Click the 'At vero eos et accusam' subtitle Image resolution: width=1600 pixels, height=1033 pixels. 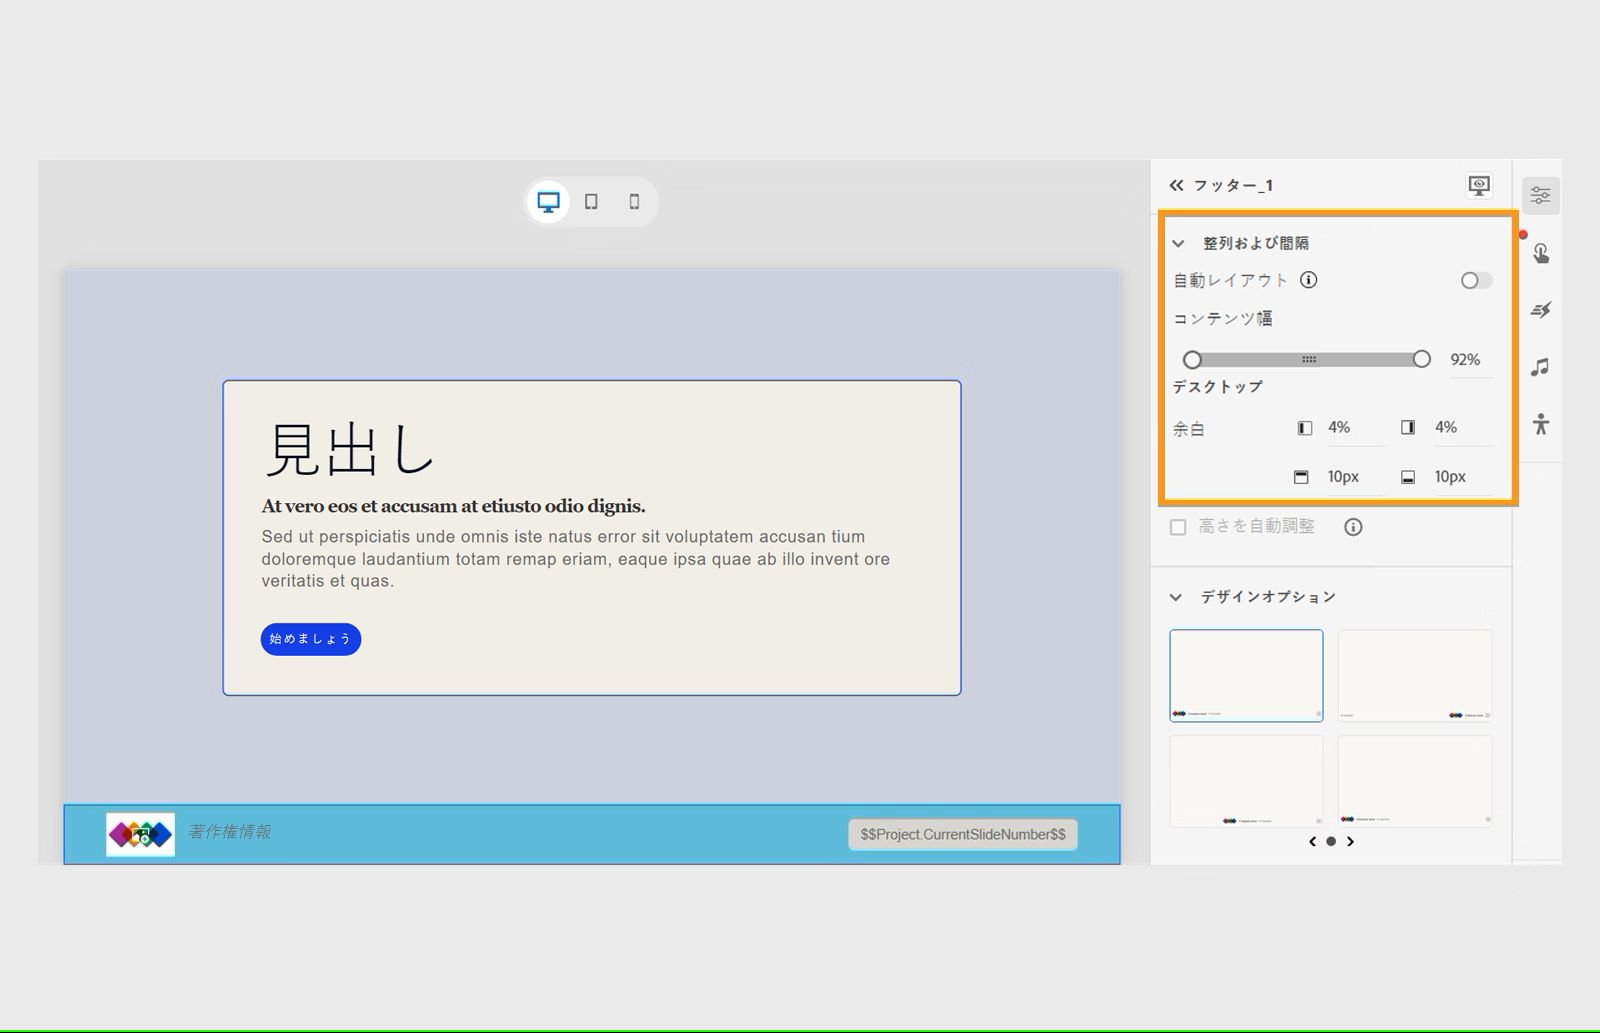[453, 506]
